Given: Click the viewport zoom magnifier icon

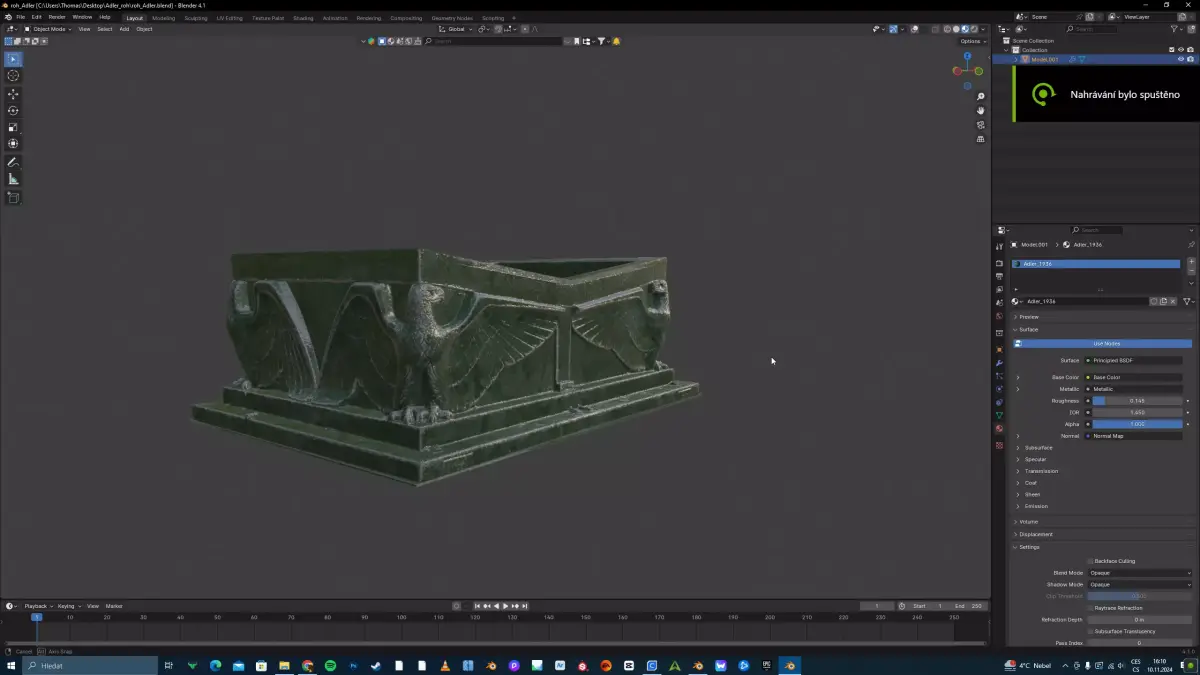Looking at the screenshot, I should point(981,97).
